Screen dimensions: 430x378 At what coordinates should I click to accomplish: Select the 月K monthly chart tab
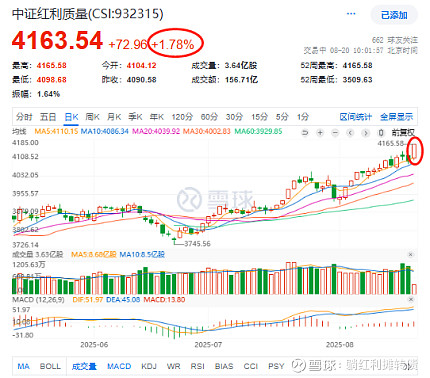[x=114, y=117]
